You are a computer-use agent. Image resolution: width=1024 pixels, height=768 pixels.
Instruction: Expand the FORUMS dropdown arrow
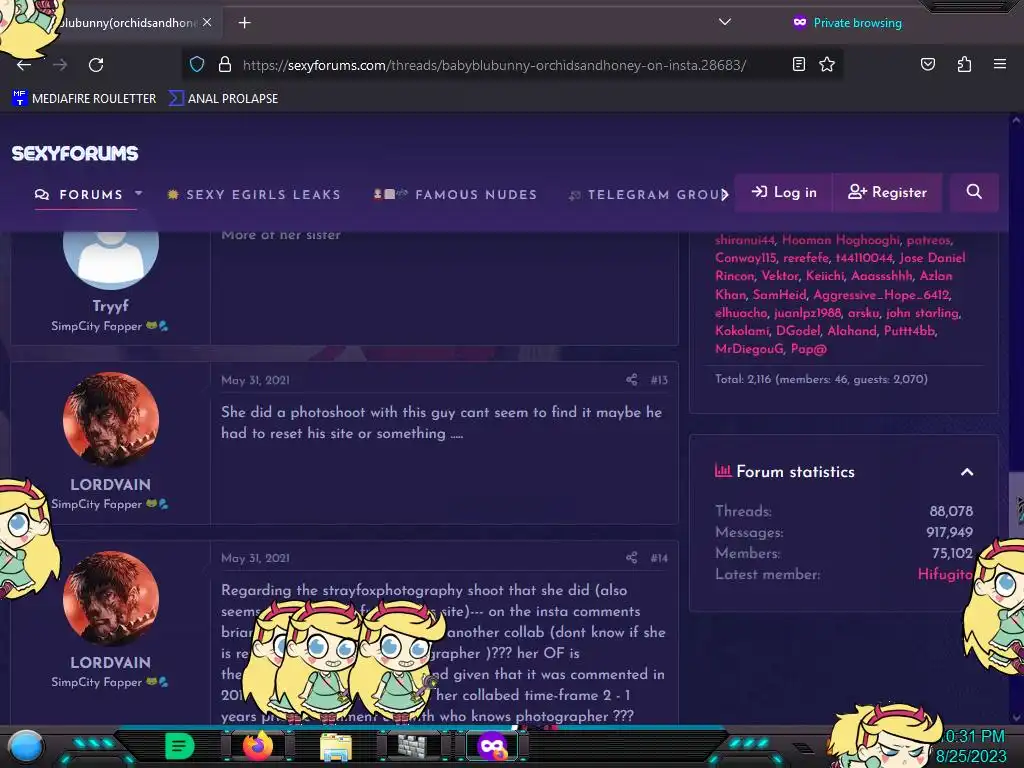(x=138, y=193)
